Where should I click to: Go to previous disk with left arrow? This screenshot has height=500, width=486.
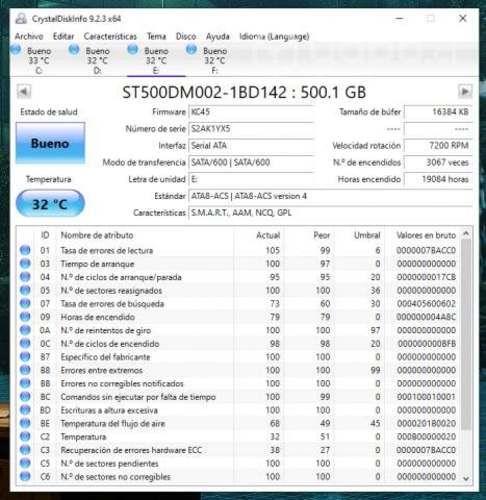click(24, 91)
